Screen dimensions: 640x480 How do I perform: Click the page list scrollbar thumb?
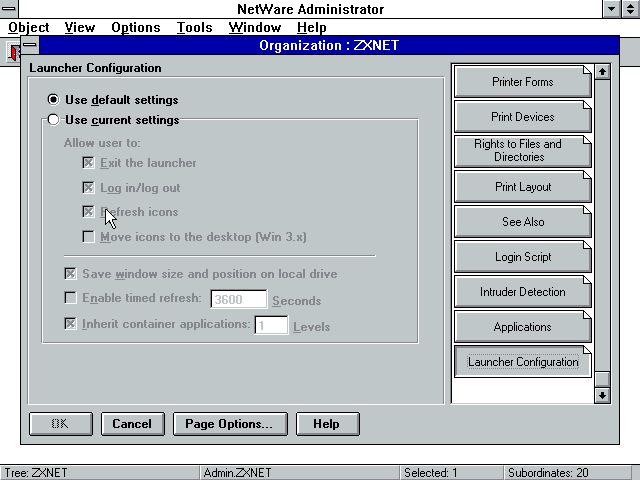[x=602, y=379]
